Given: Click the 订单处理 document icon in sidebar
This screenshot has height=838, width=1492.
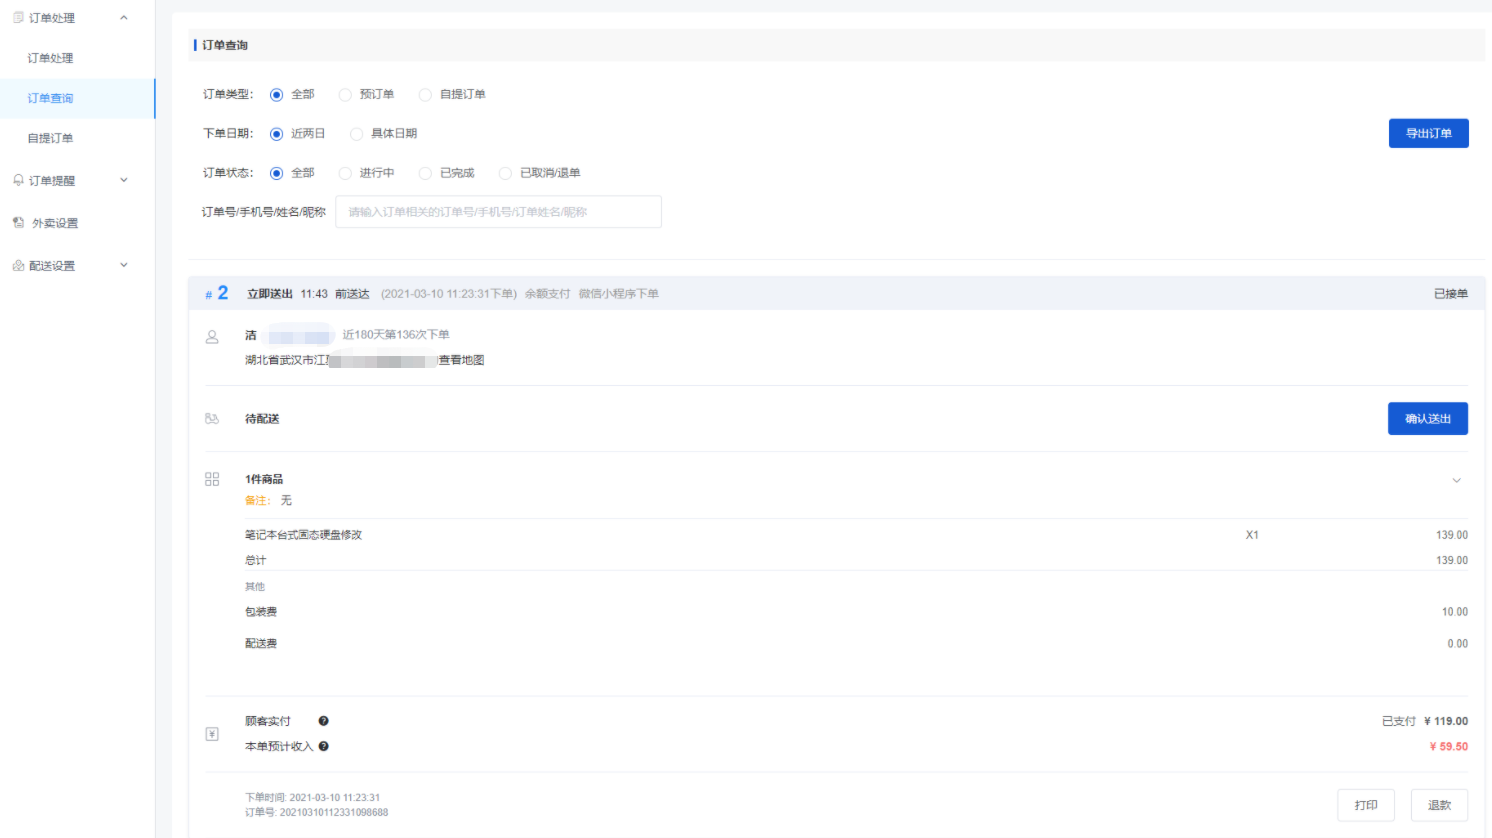Looking at the screenshot, I should (18, 18).
